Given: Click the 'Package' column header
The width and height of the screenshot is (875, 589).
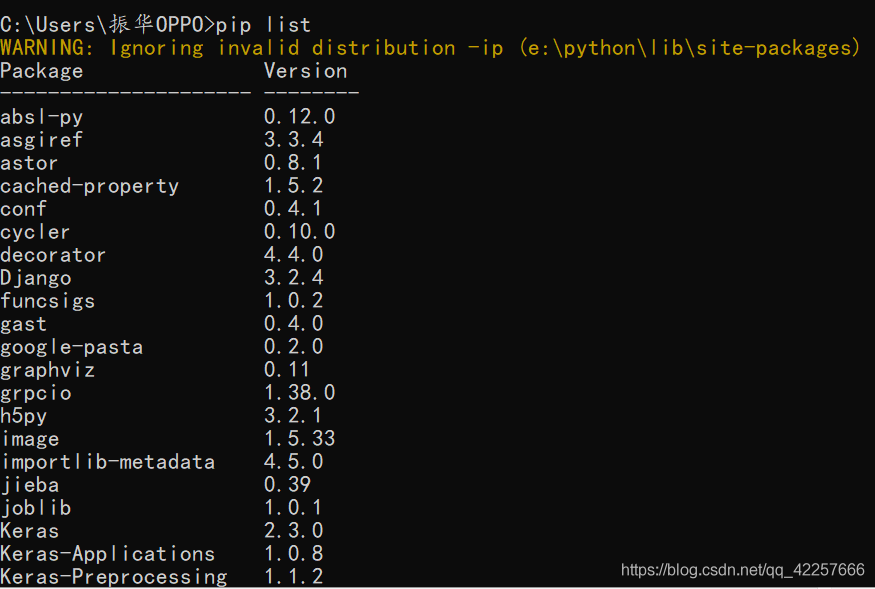Looking at the screenshot, I should (x=42, y=71).
